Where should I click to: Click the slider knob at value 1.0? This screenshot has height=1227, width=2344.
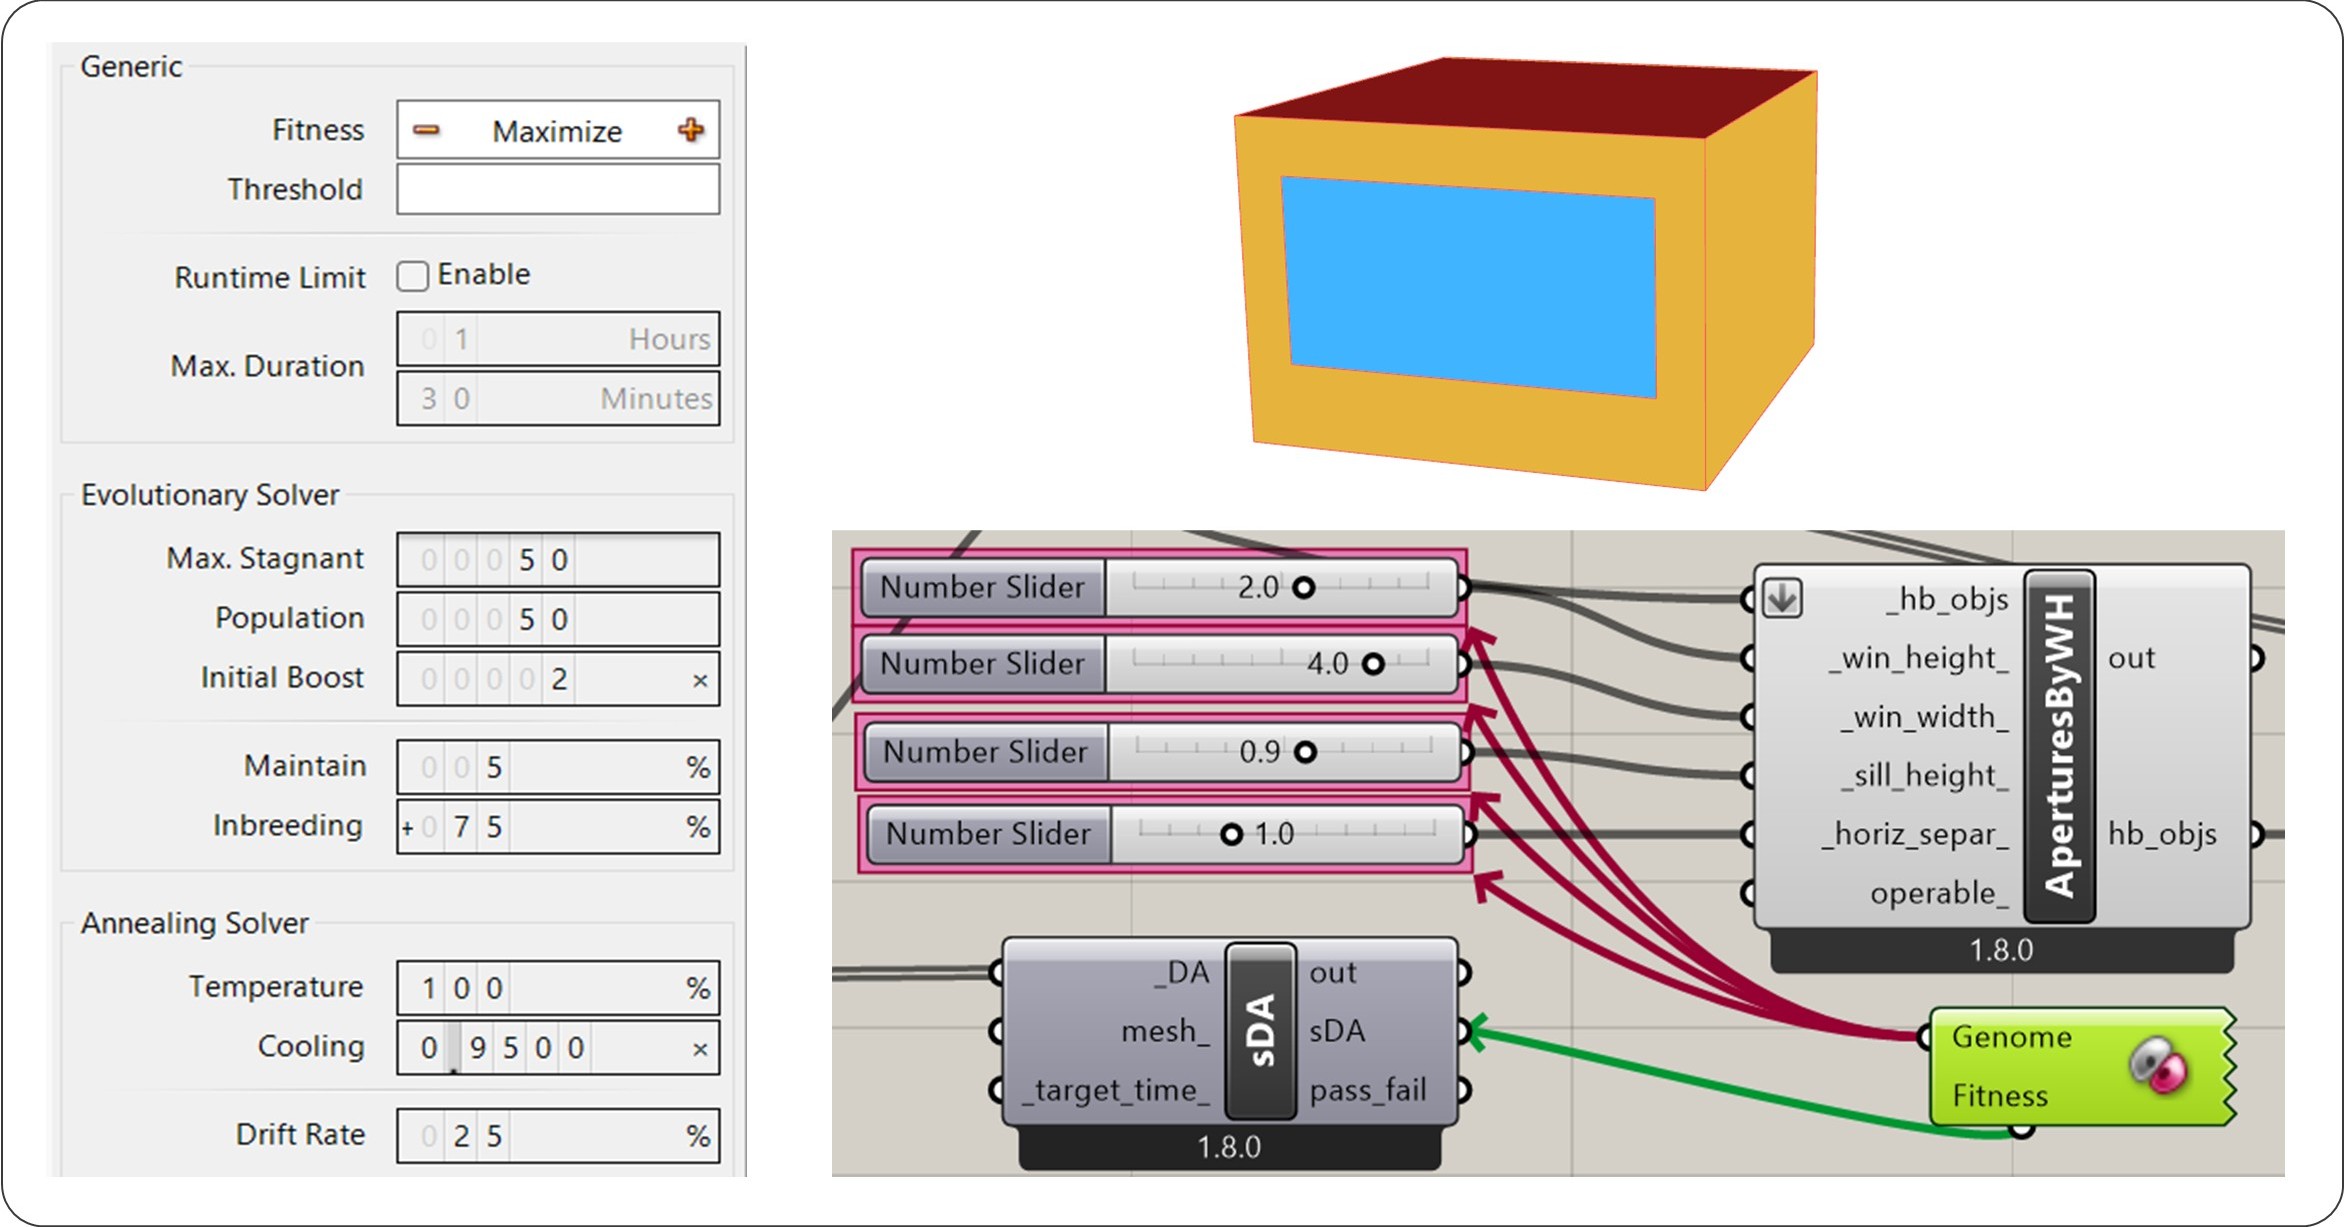(1232, 833)
